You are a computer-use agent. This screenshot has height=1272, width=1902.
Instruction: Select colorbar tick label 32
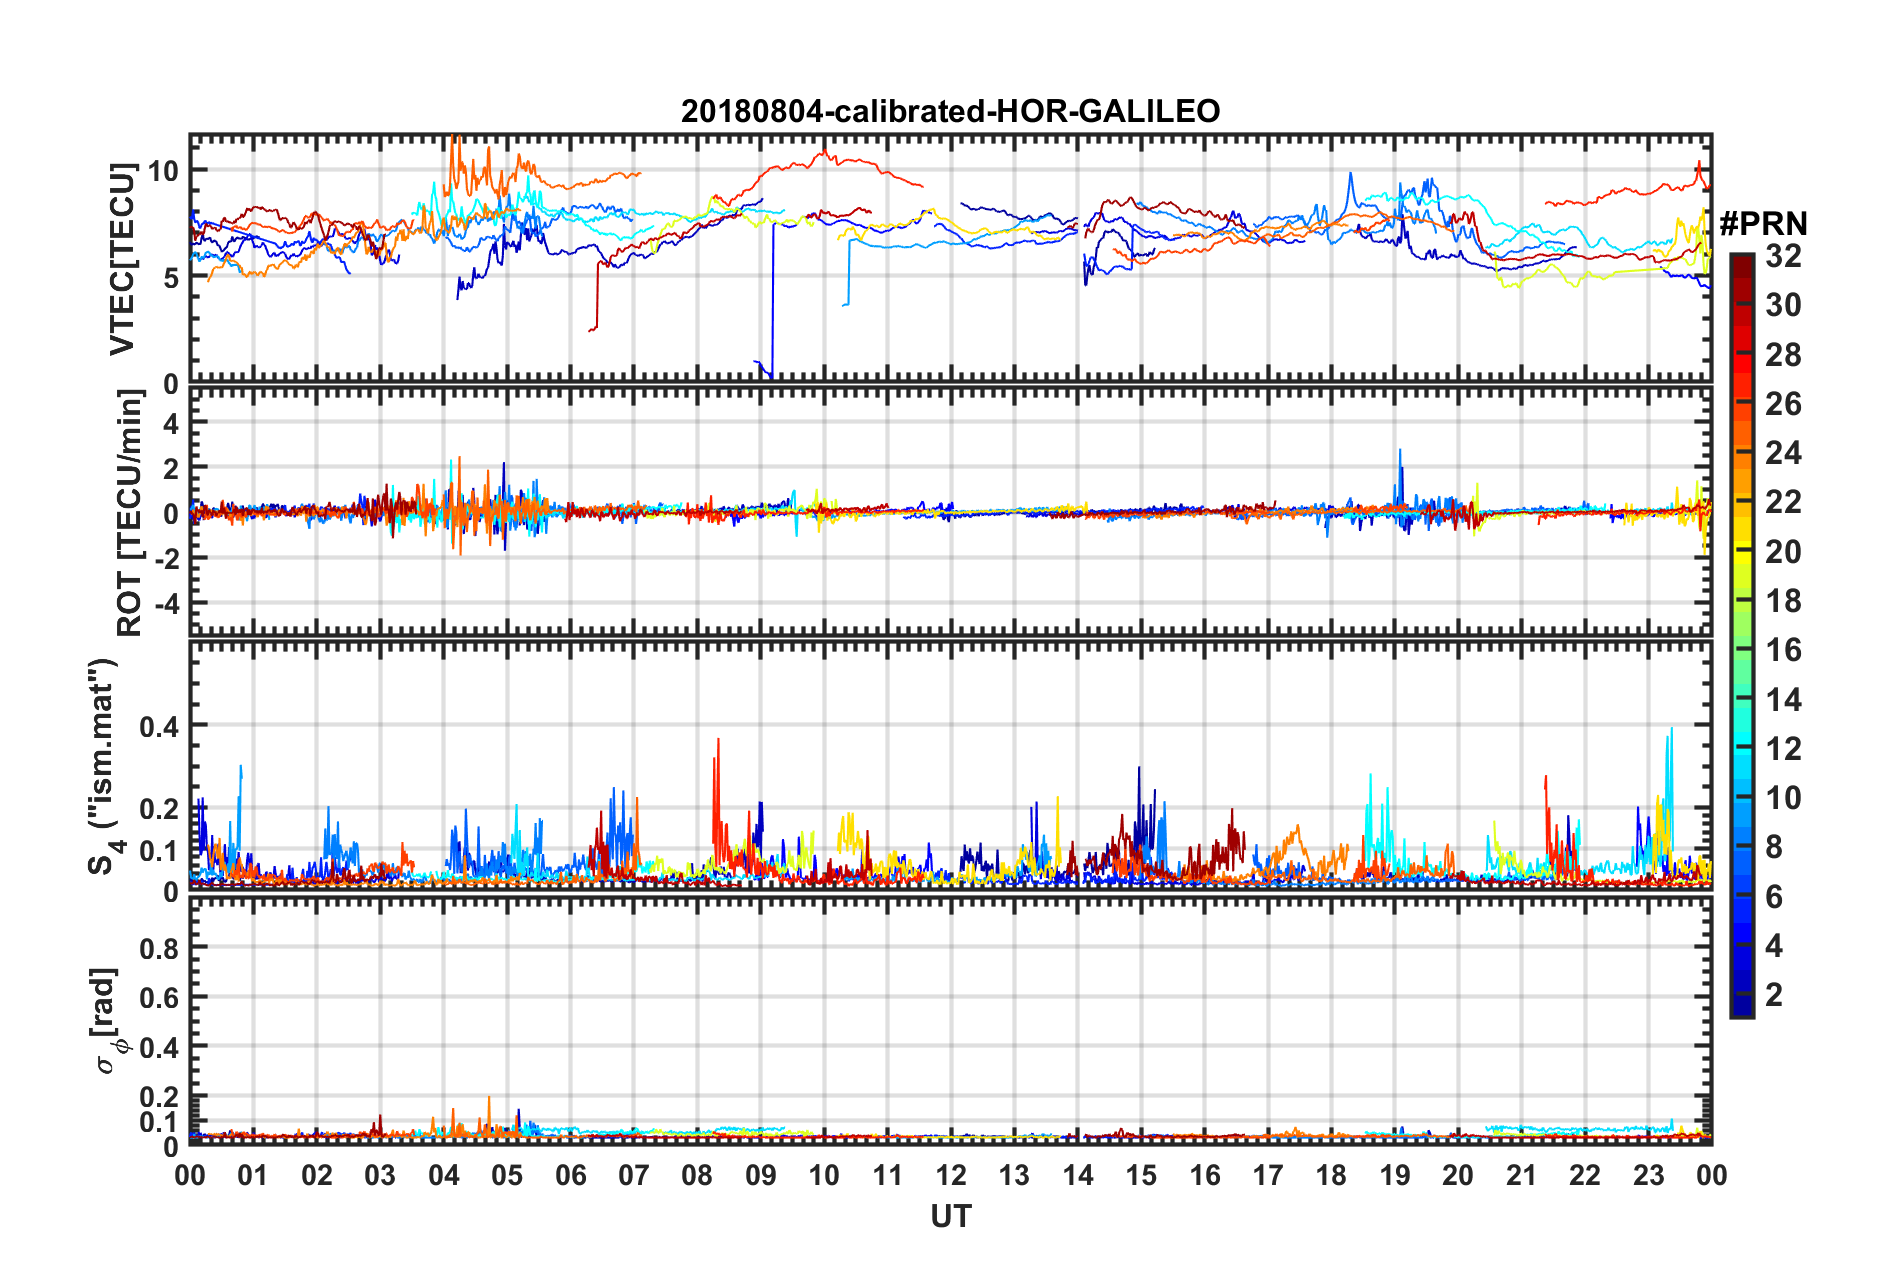pos(1783,256)
